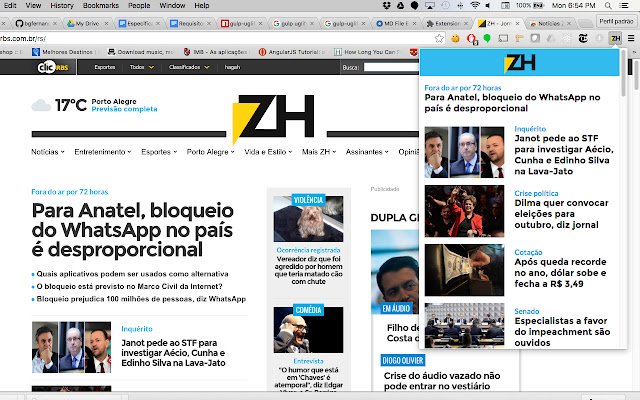
Task: Click the Dropbox menu bar icon
Action: [x=387, y=5]
